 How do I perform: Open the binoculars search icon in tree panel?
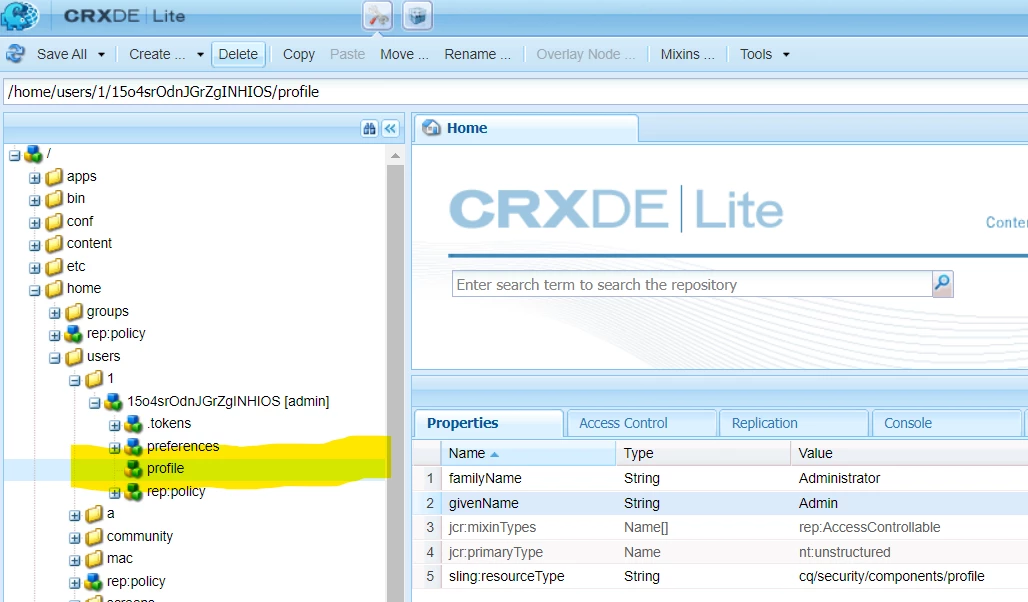(x=369, y=129)
